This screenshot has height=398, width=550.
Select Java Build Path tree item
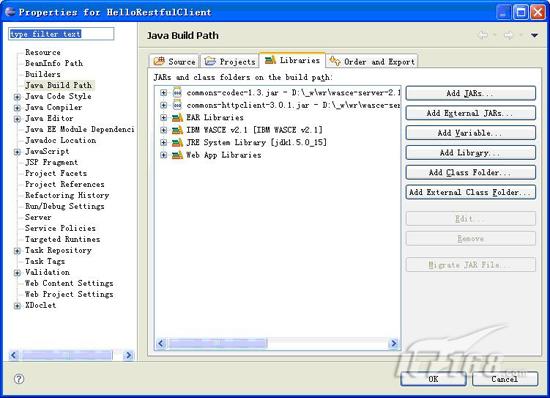(x=59, y=85)
